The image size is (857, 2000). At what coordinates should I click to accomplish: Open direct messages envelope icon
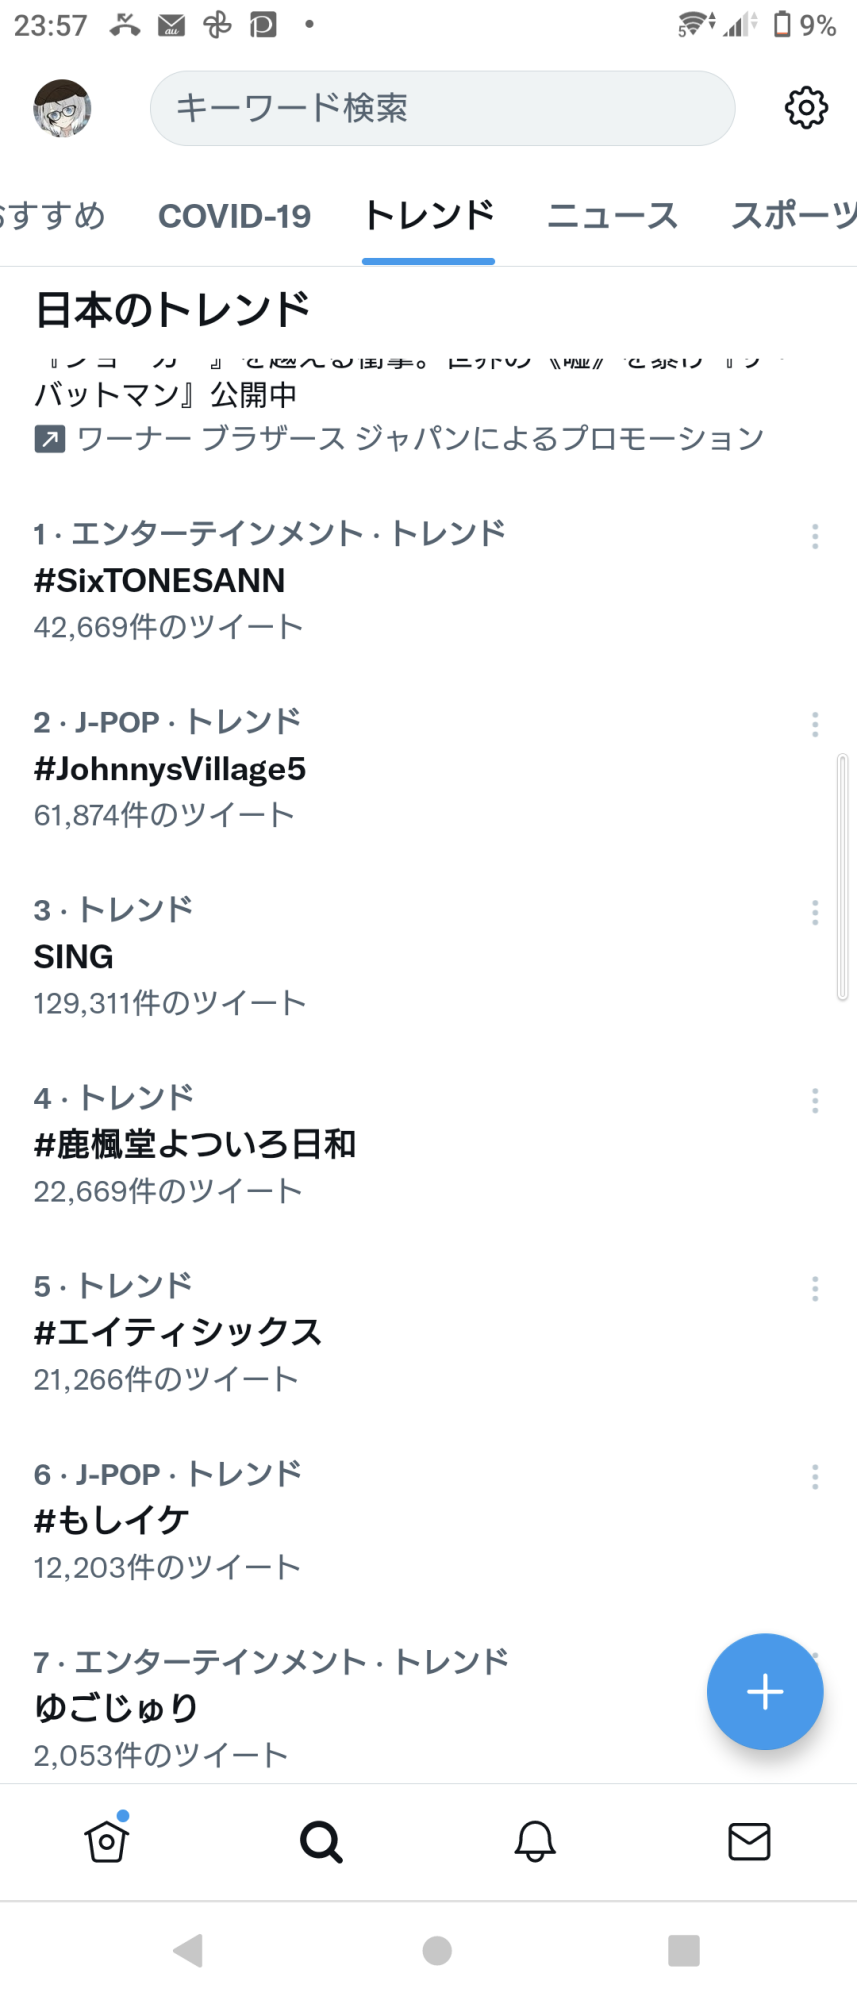pyautogui.click(x=749, y=1841)
